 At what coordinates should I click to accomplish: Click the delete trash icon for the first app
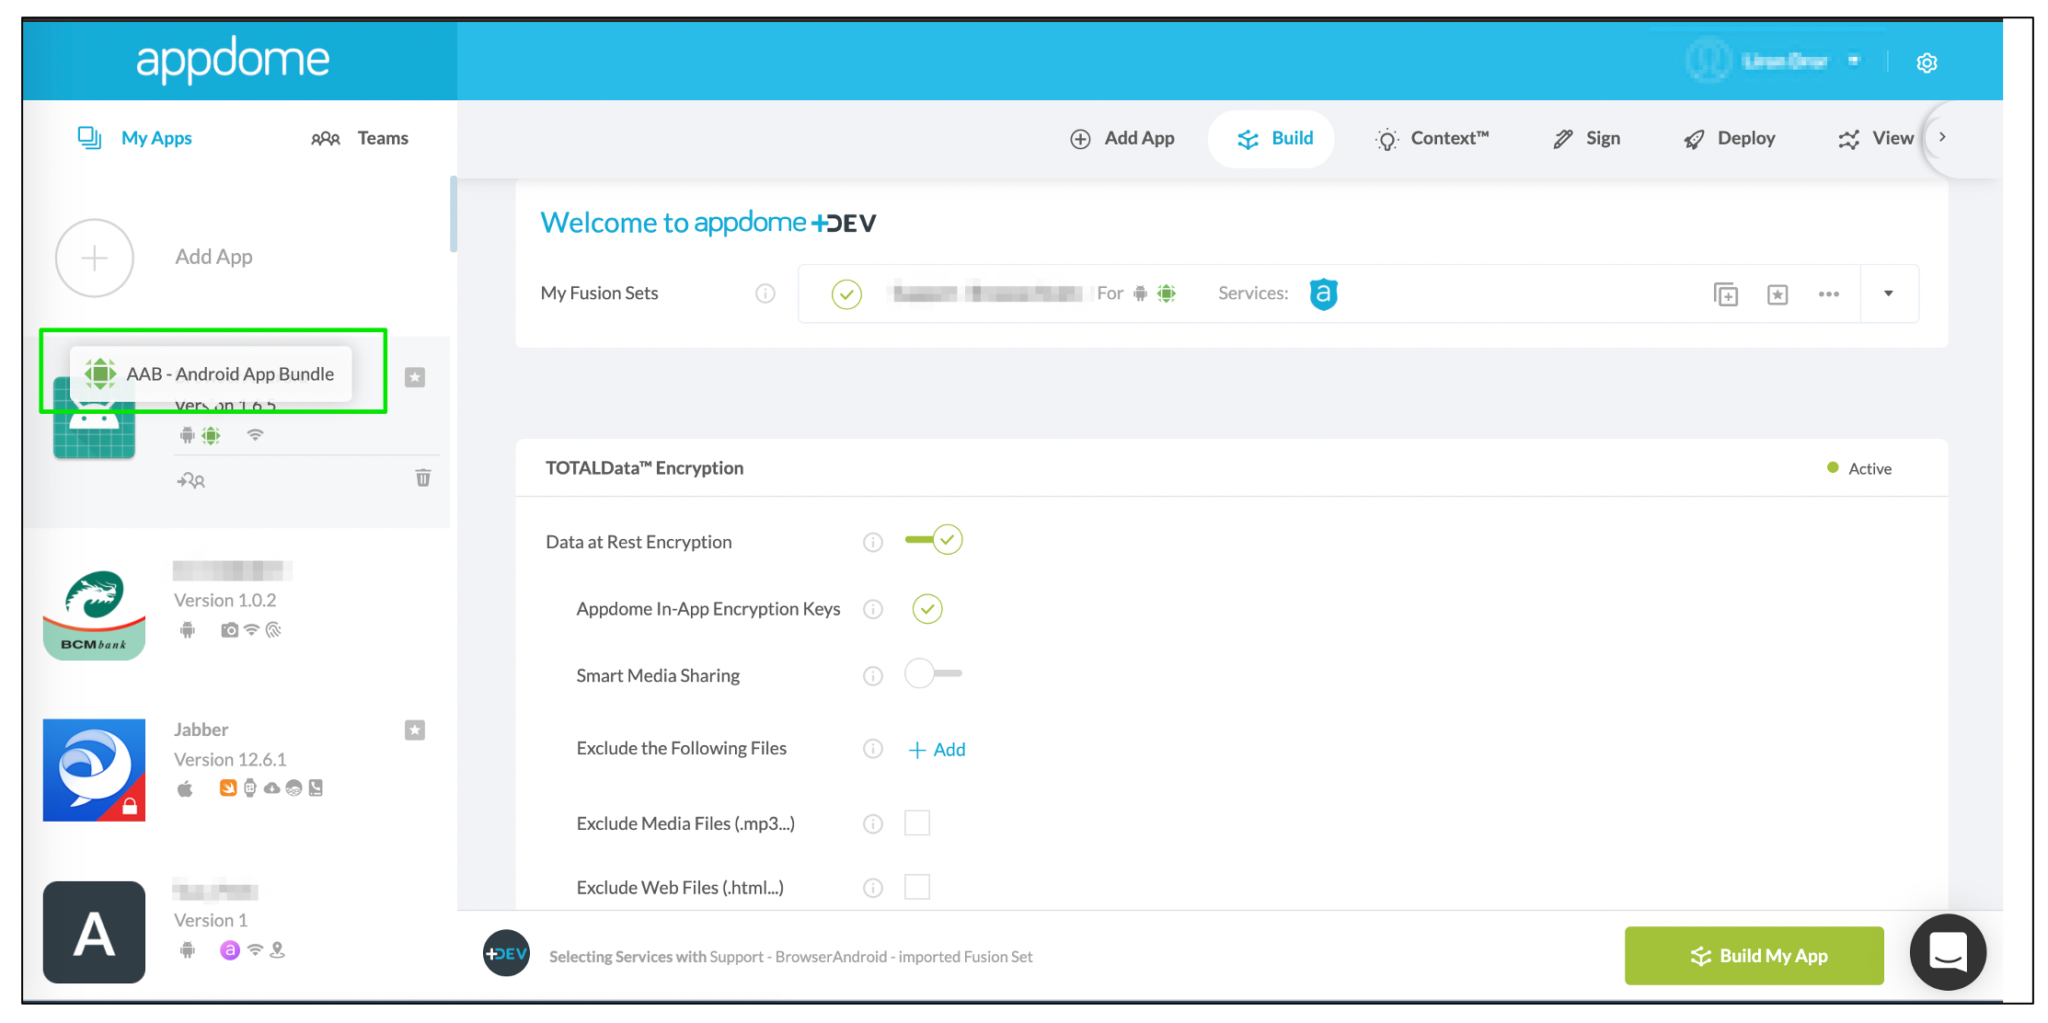[x=423, y=478]
